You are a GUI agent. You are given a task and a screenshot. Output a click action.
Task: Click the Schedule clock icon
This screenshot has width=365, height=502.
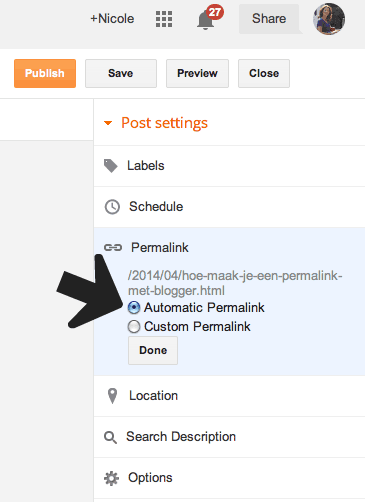(x=112, y=207)
